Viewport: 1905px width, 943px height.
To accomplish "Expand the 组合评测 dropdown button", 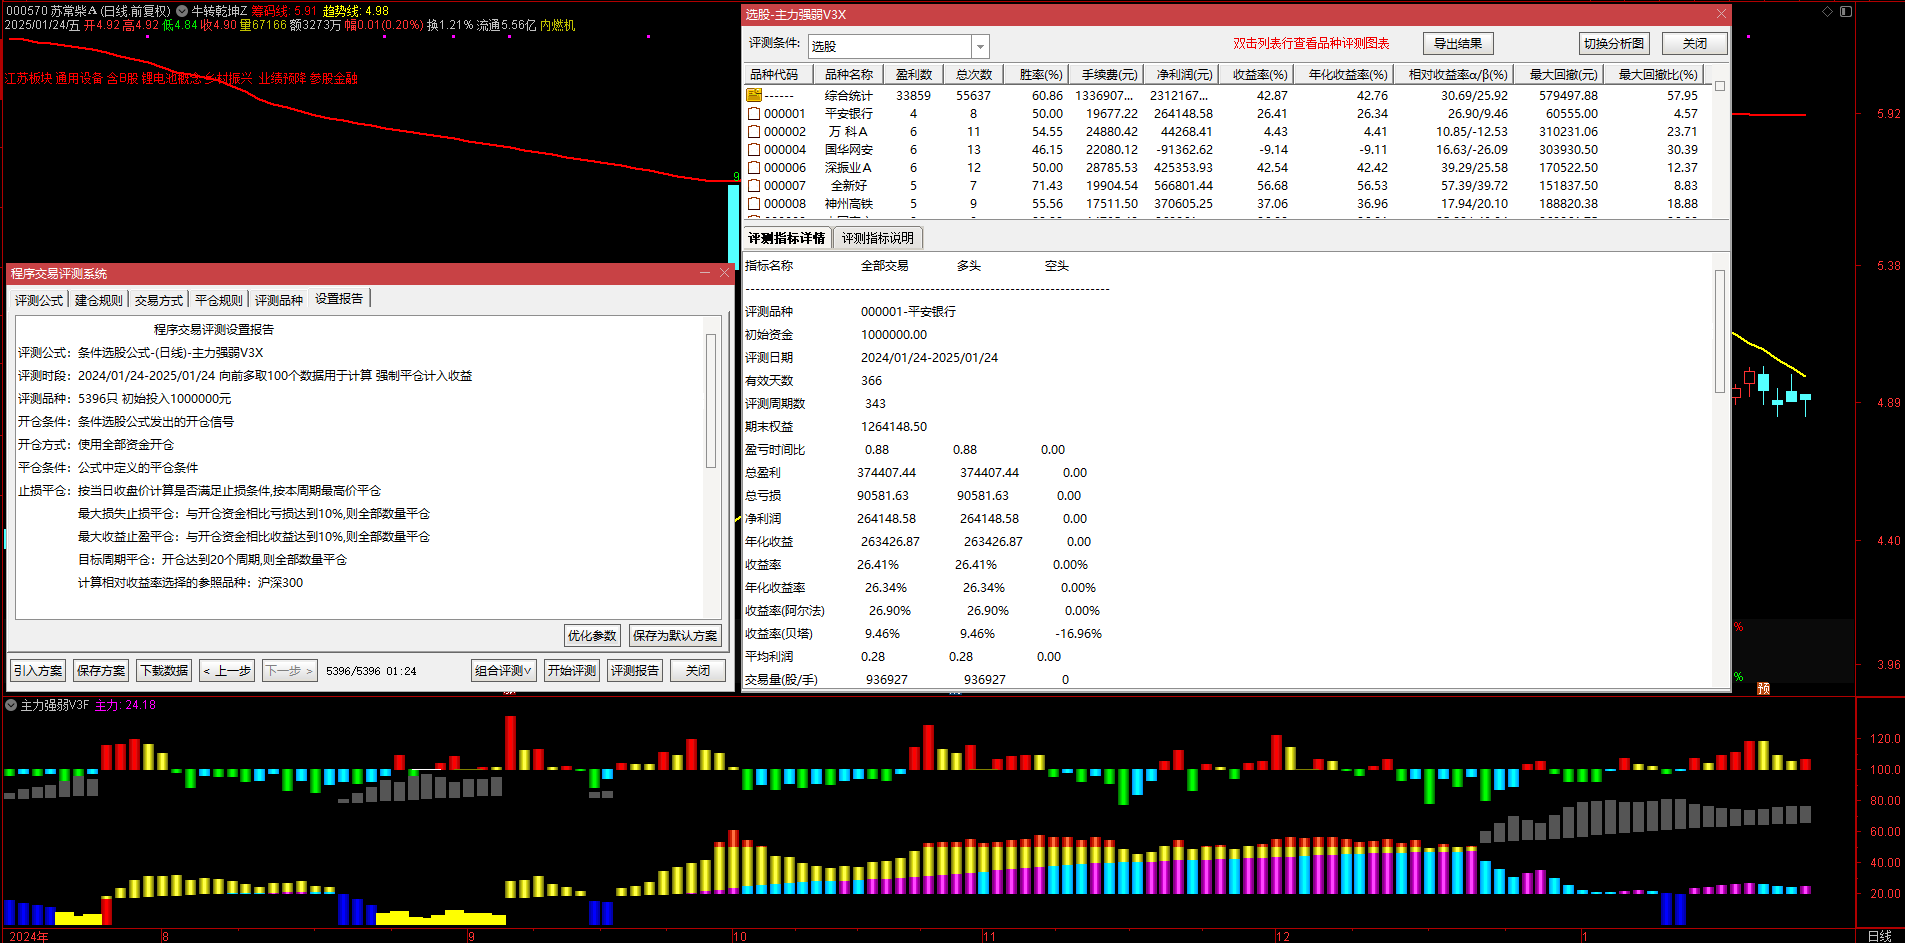I will [x=503, y=670].
